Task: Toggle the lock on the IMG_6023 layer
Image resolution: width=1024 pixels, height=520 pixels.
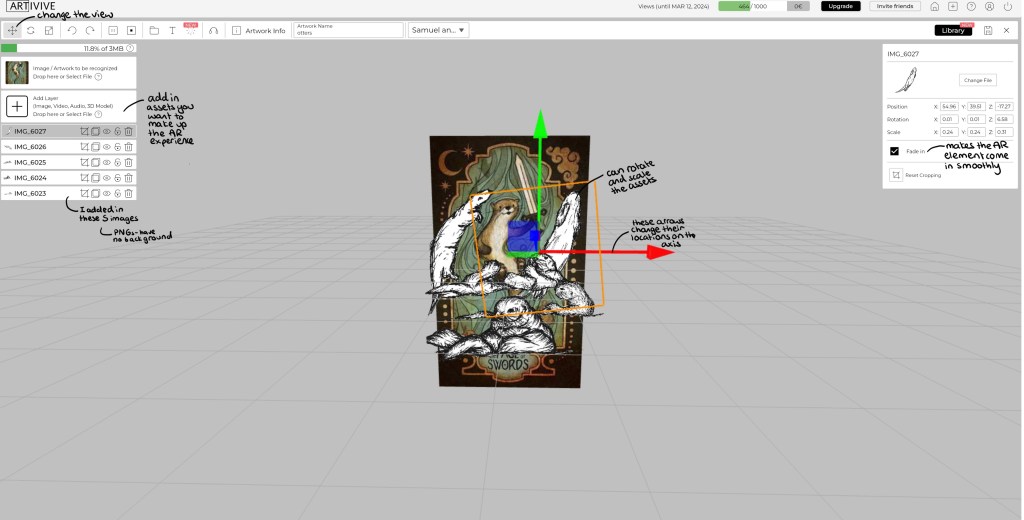Action: [x=118, y=193]
